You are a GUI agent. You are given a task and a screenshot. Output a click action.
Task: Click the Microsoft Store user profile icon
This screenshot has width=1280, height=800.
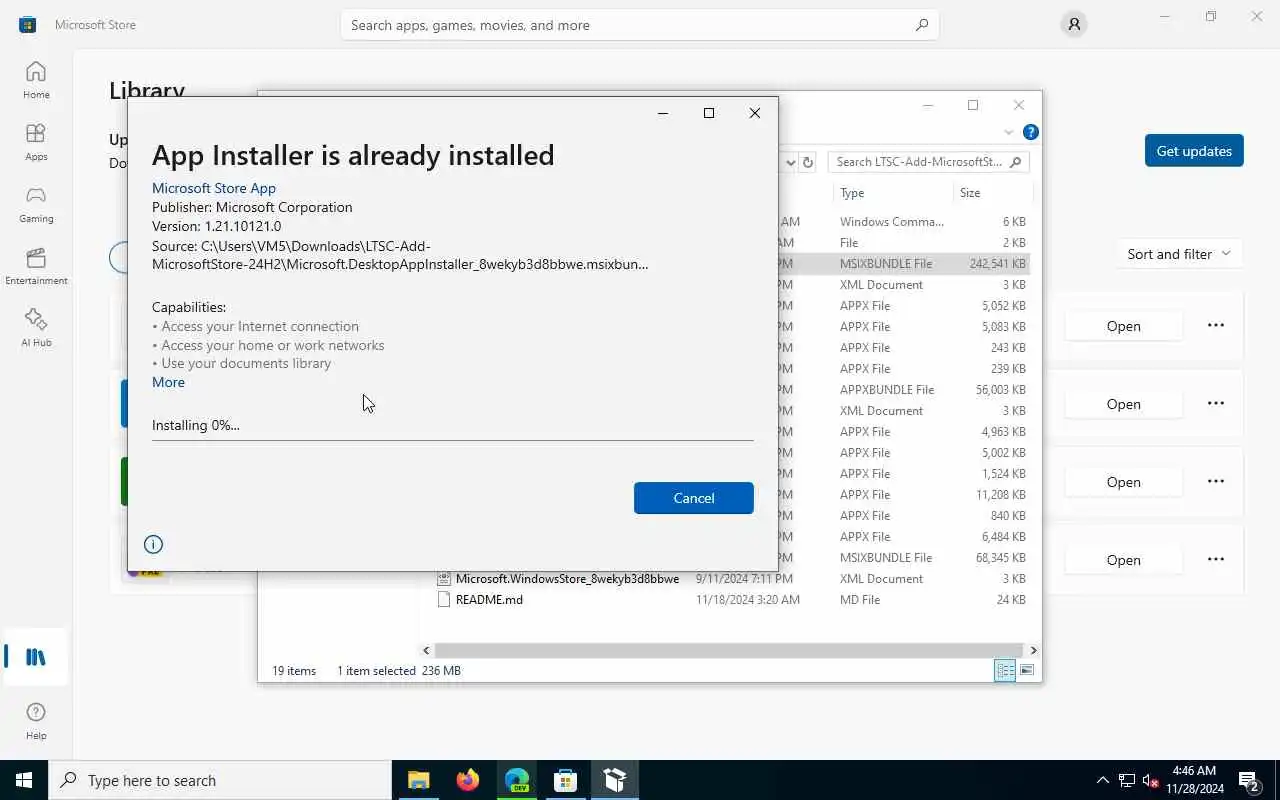1074,25
